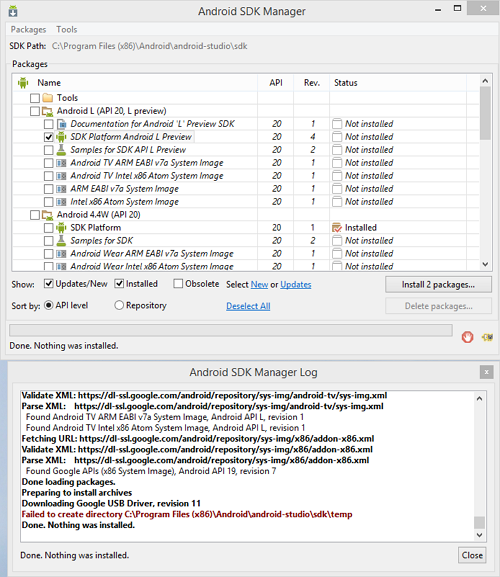Click the Updates link to select updates
This screenshot has height=577, width=500.
pyautogui.click(x=296, y=284)
